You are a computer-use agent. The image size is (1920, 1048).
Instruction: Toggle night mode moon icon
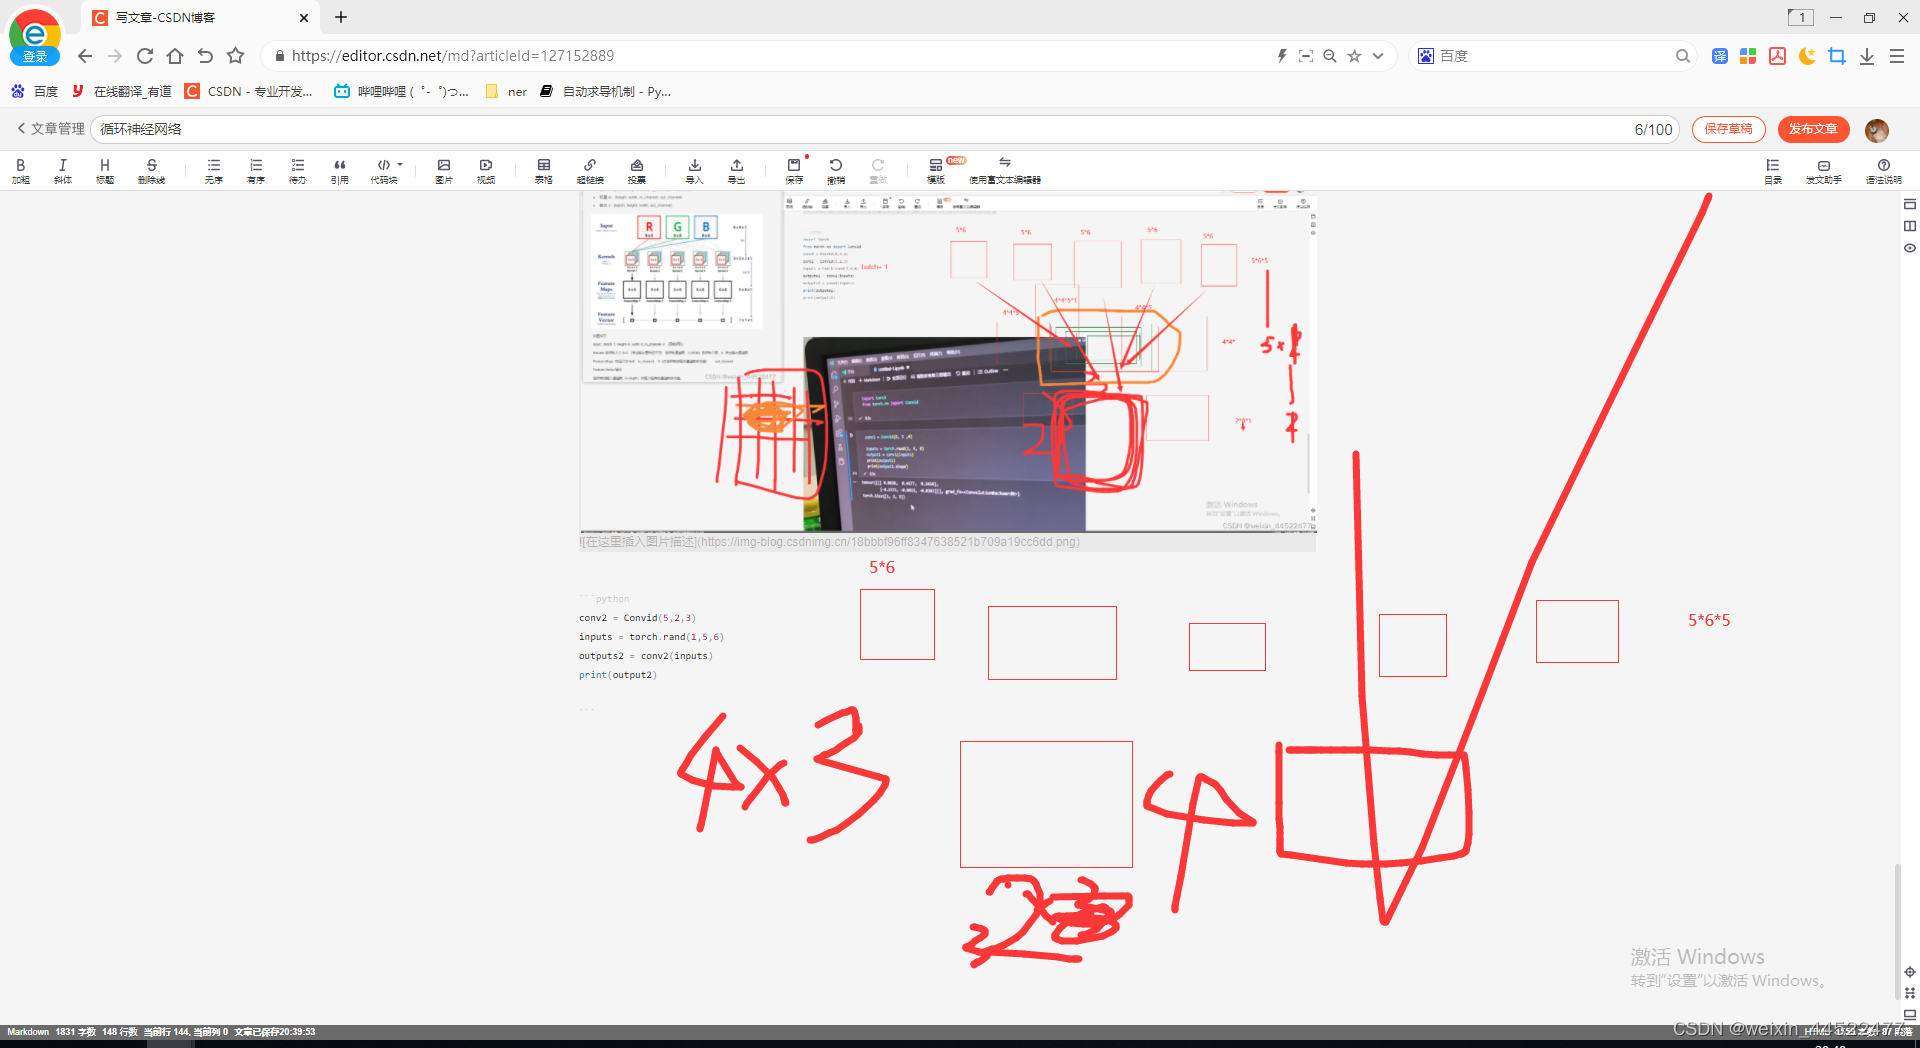click(x=1807, y=56)
